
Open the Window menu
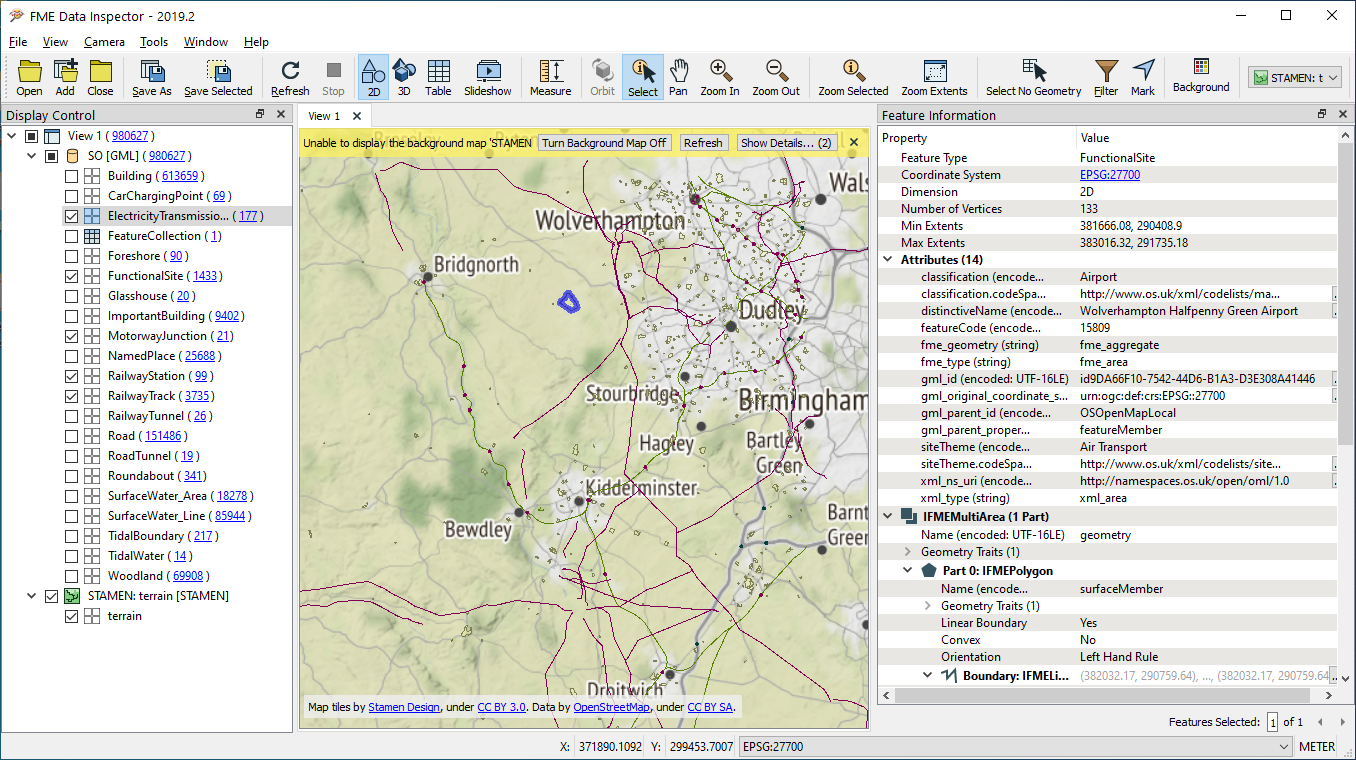pyautogui.click(x=206, y=42)
